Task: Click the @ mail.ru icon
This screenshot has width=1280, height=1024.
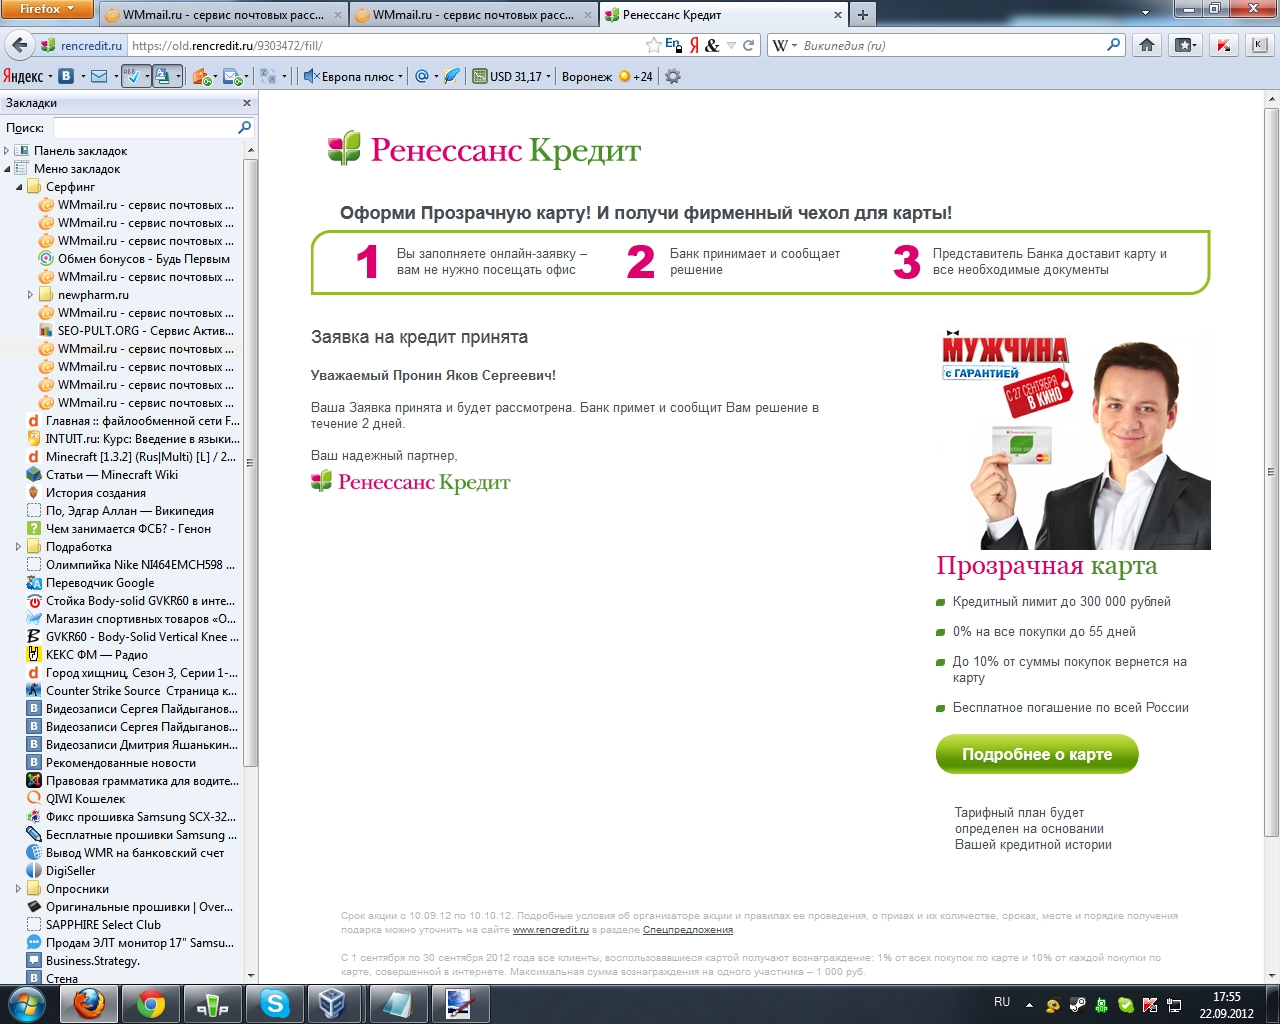Action: 422,76
